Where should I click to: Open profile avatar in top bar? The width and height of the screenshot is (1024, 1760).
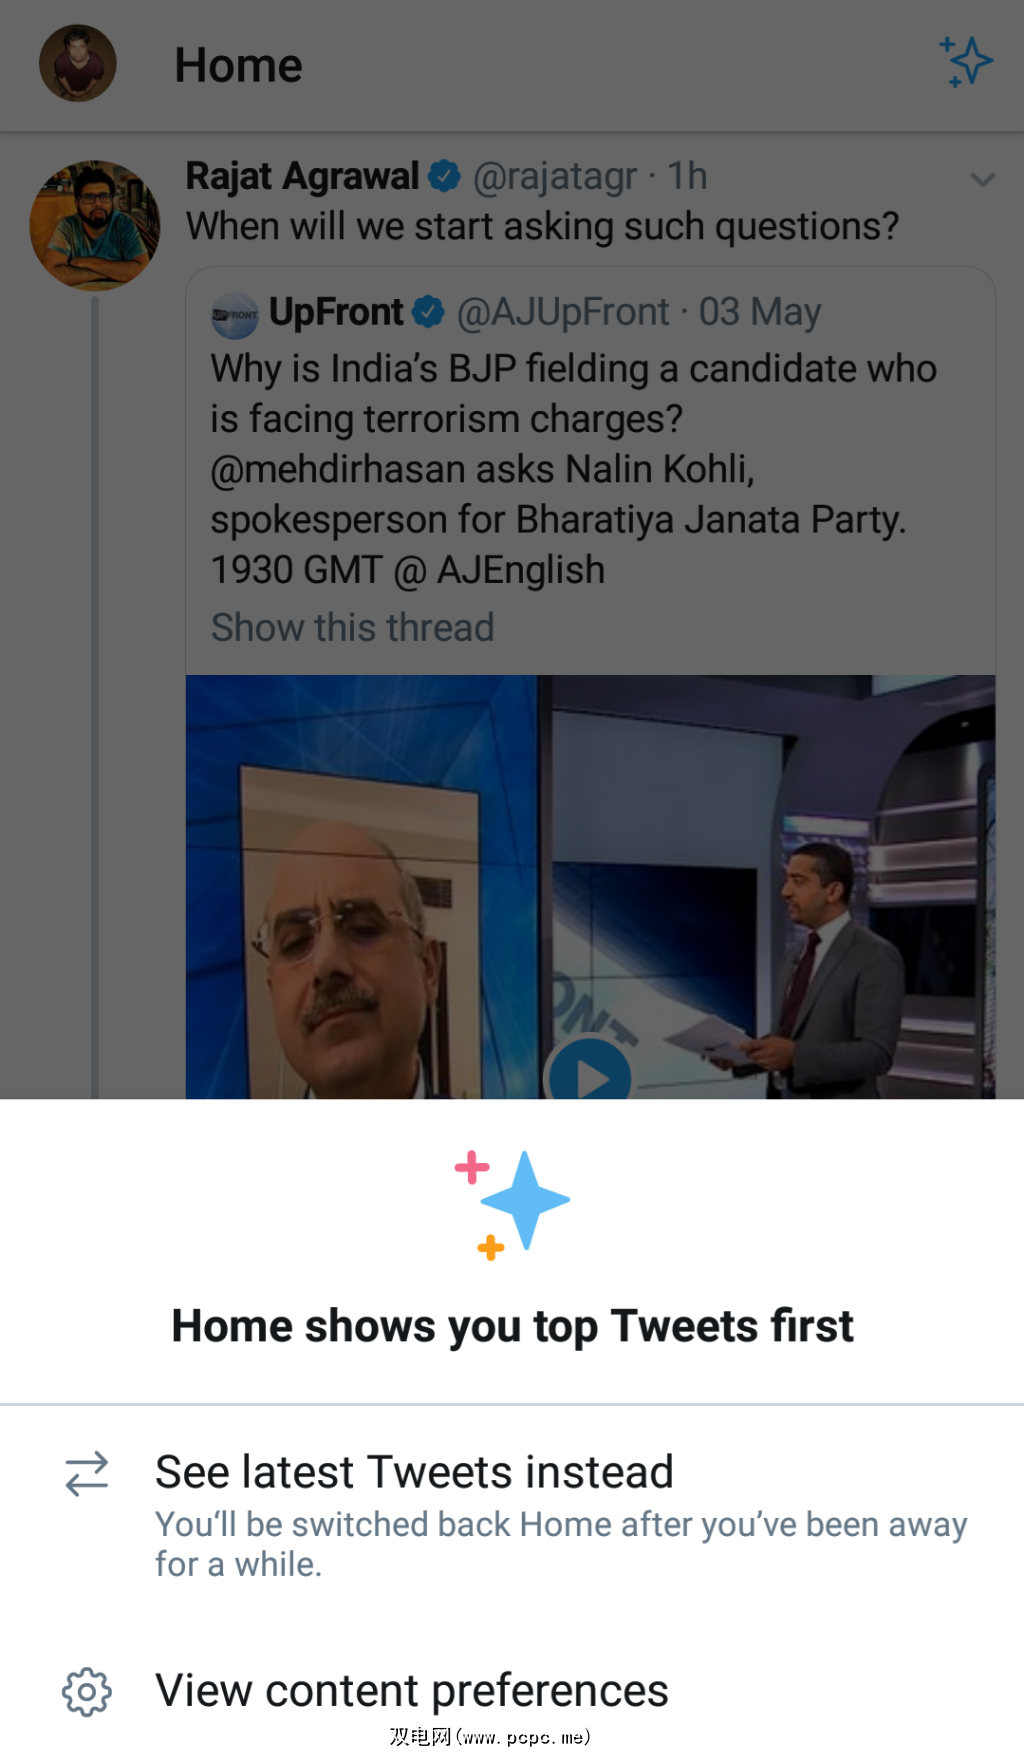tap(78, 63)
